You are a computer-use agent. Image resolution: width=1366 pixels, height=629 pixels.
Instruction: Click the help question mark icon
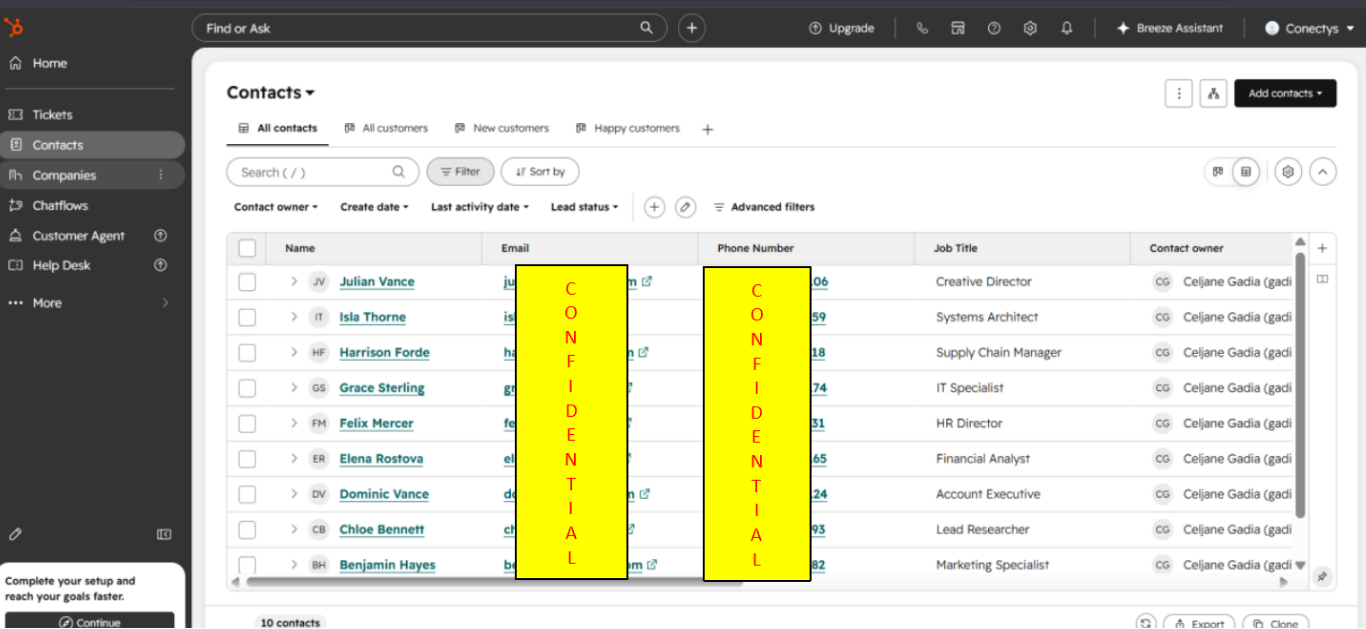pyautogui.click(x=994, y=28)
